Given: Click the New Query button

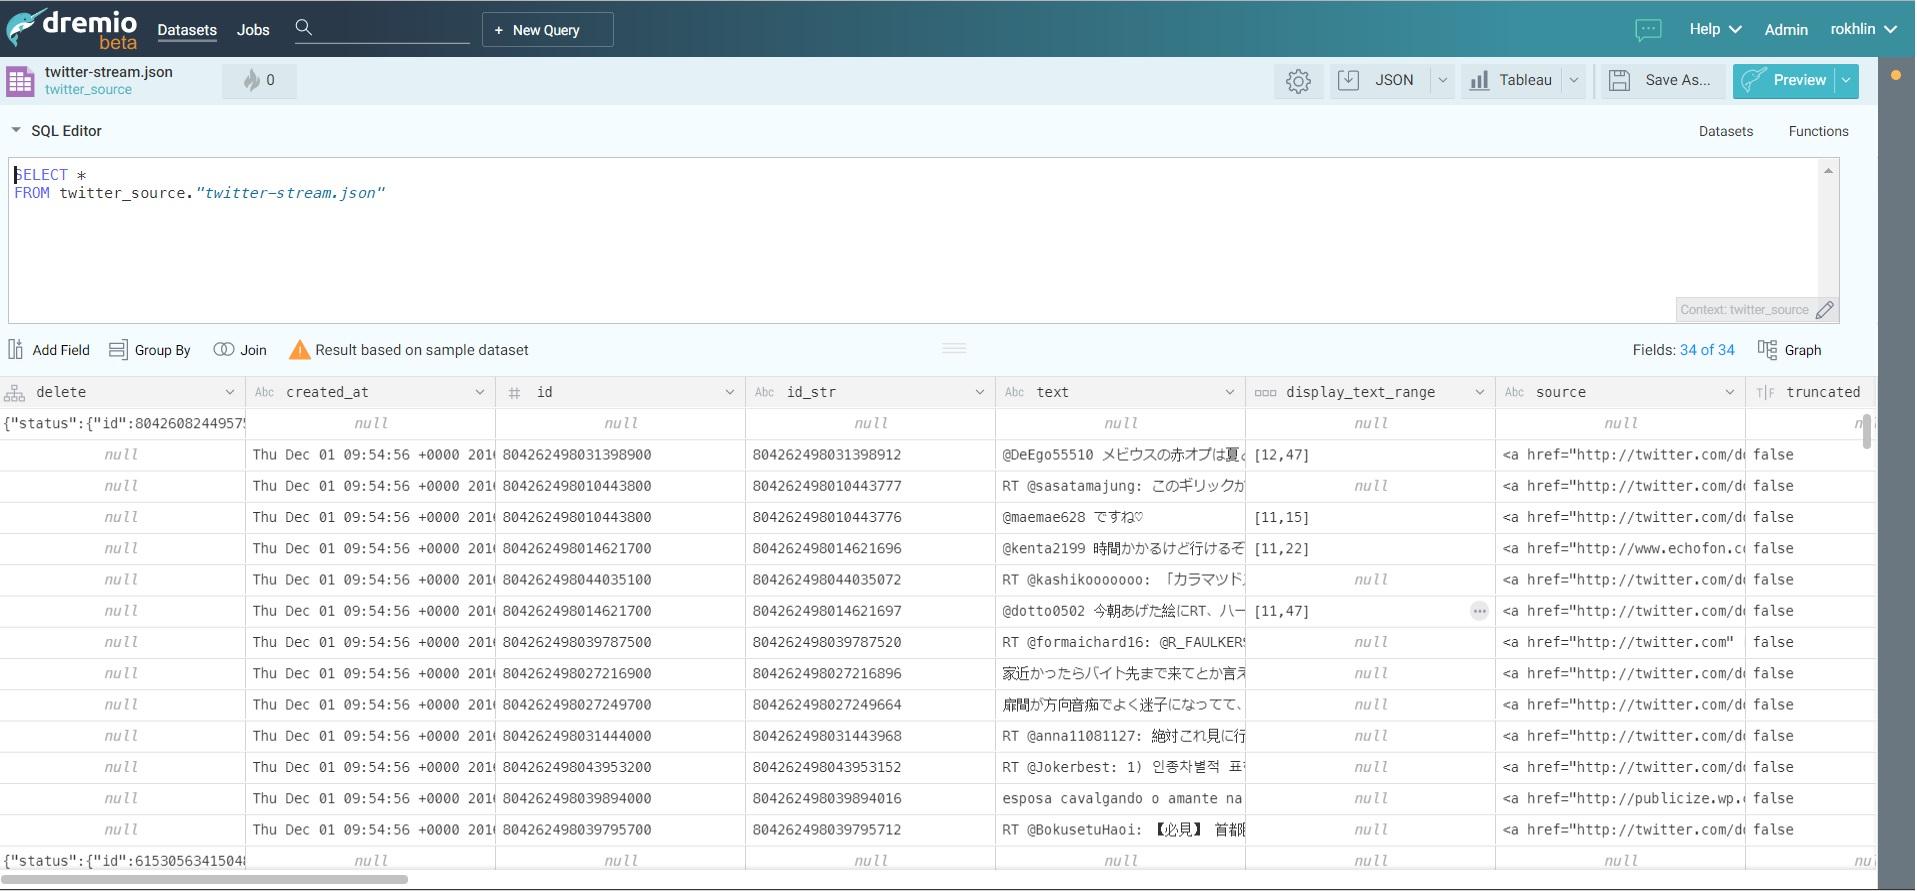Looking at the screenshot, I should tap(548, 30).
